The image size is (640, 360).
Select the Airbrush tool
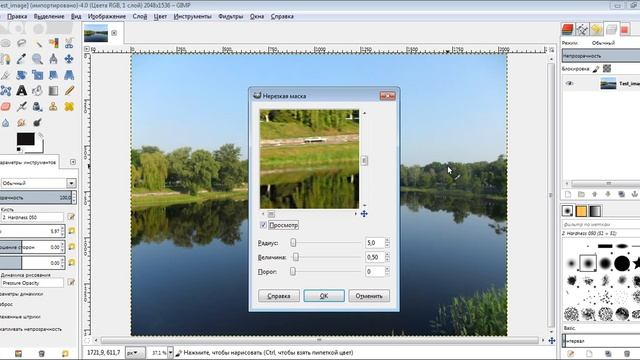click(x=21, y=107)
